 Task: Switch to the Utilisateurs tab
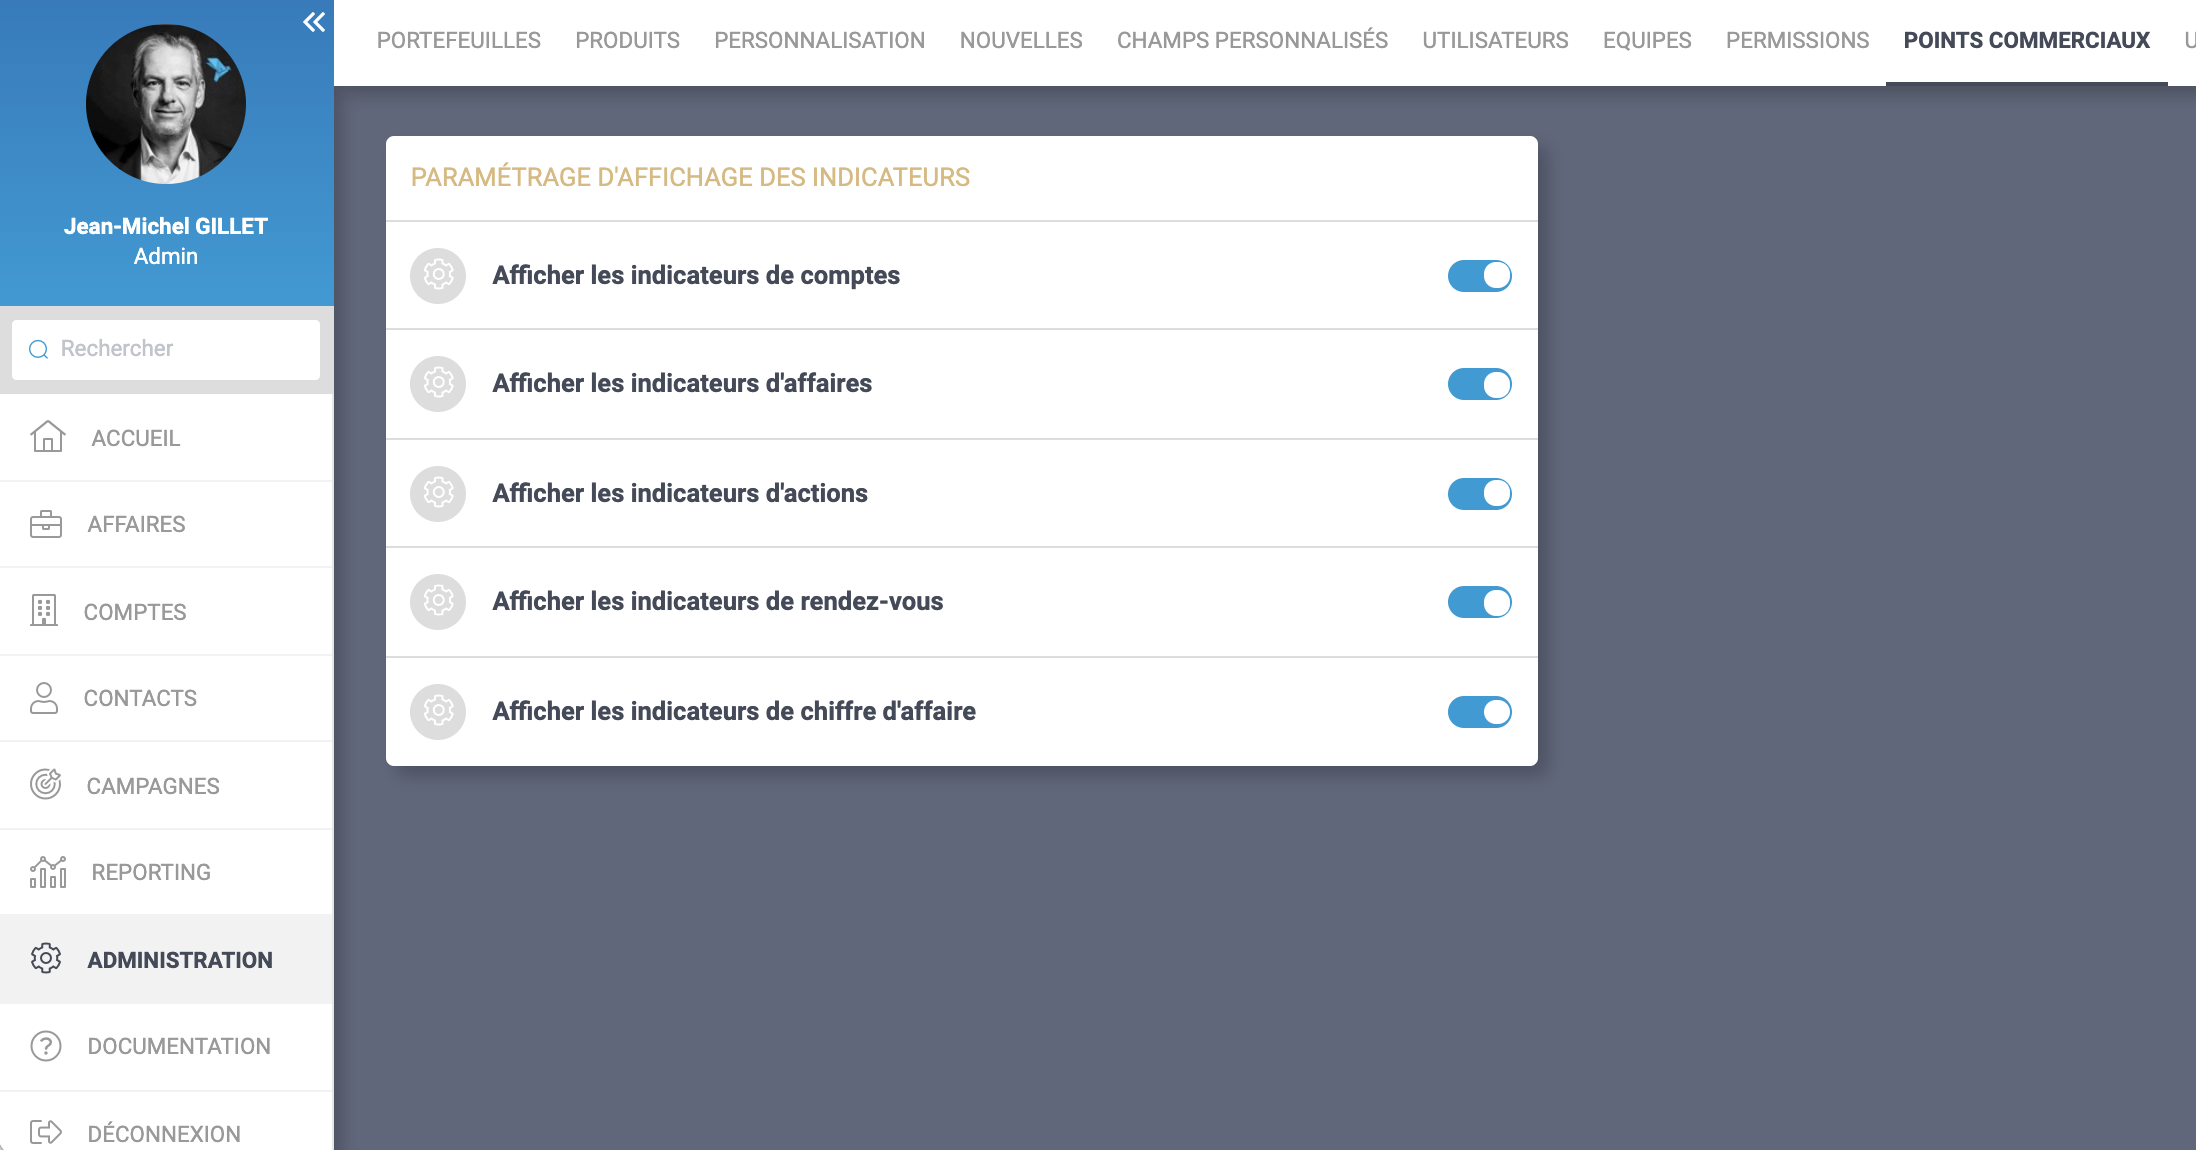coord(1495,41)
